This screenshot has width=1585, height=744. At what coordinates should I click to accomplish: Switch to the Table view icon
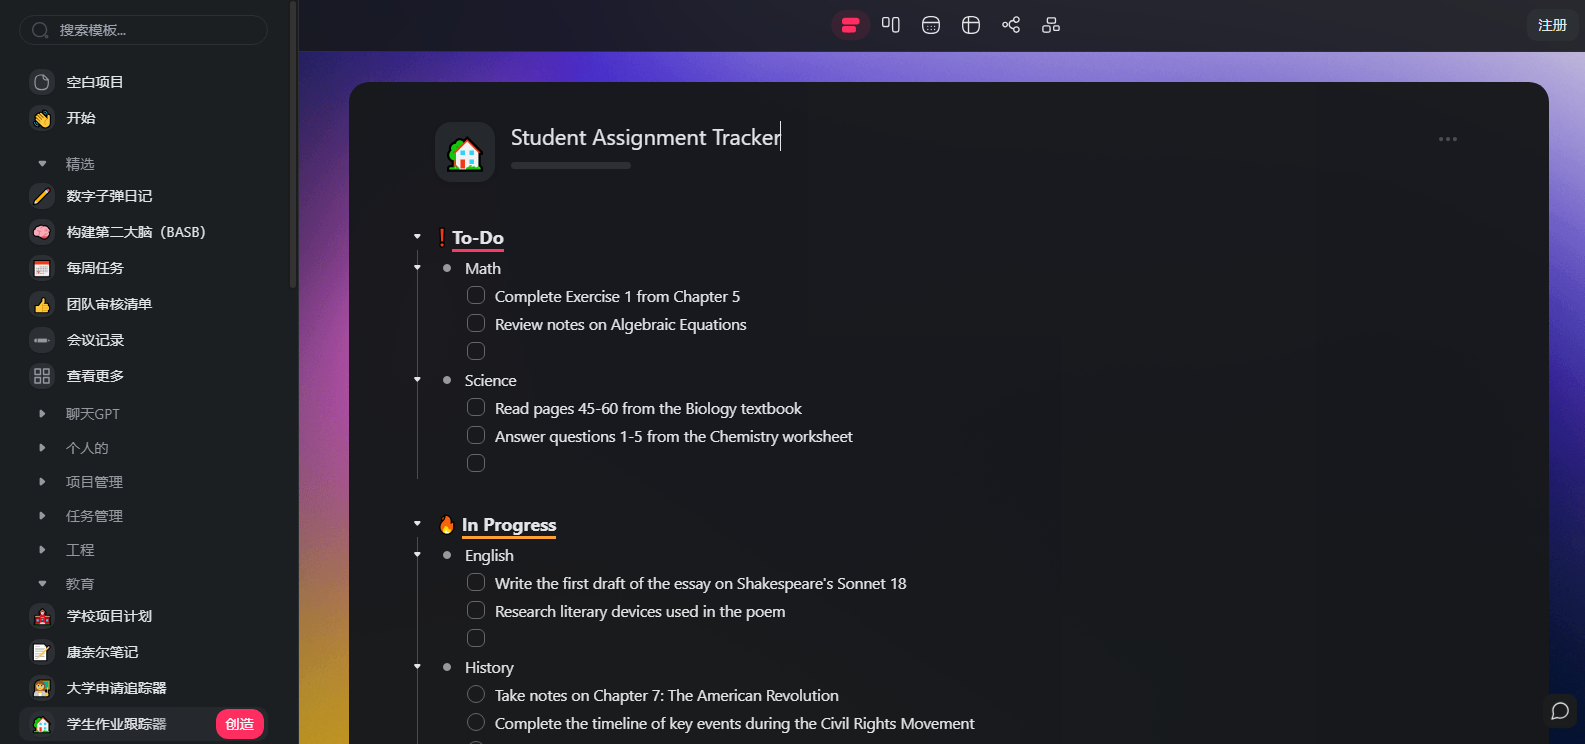971,25
